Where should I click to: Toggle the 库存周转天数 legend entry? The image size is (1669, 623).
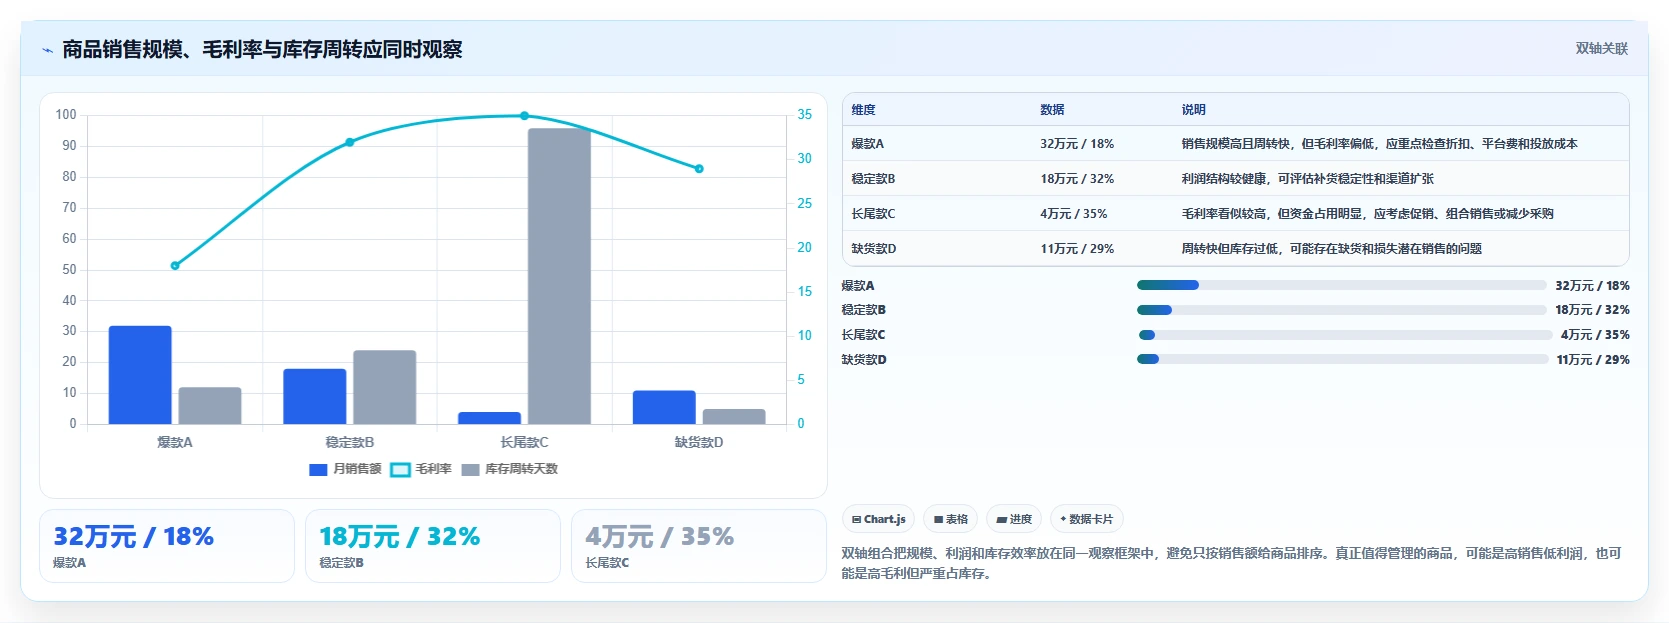[x=510, y=469]
